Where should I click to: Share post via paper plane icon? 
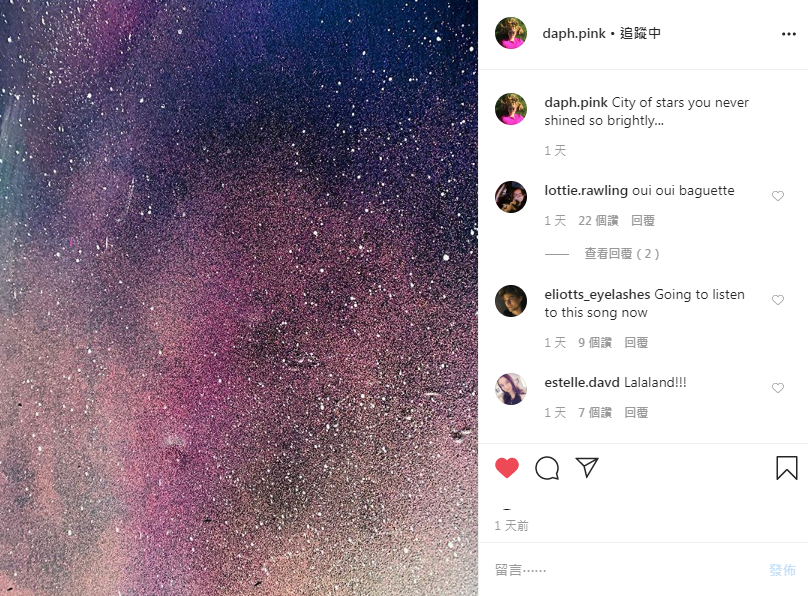tap(587, 467)
